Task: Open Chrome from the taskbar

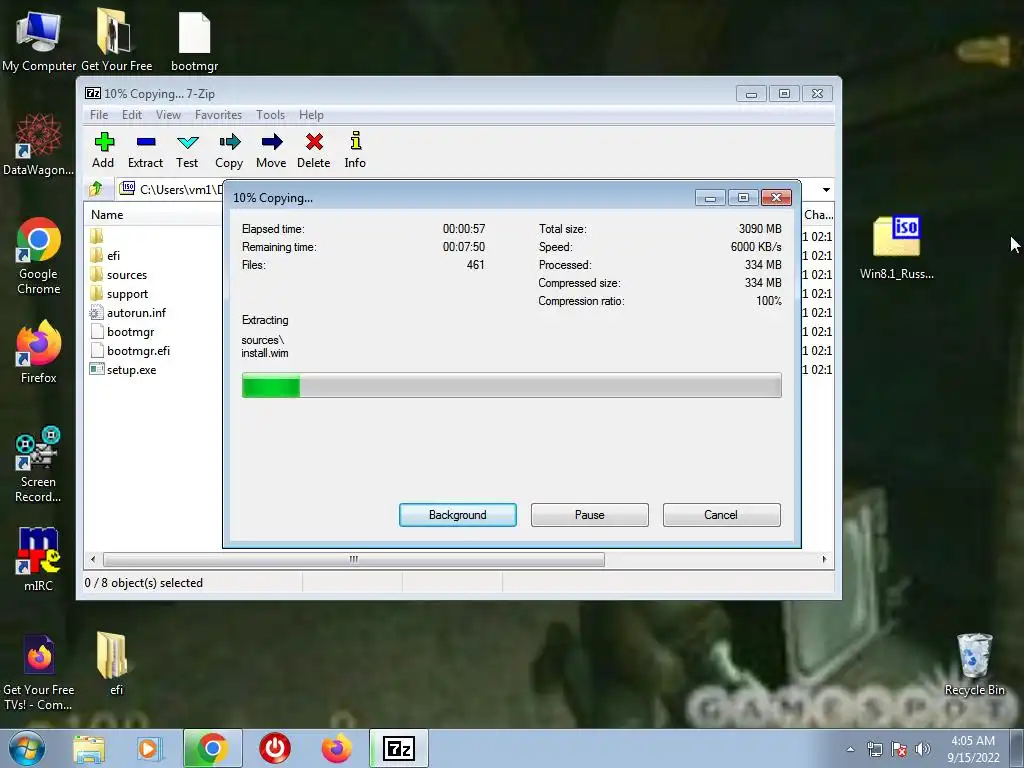Action: click(213, 748)
